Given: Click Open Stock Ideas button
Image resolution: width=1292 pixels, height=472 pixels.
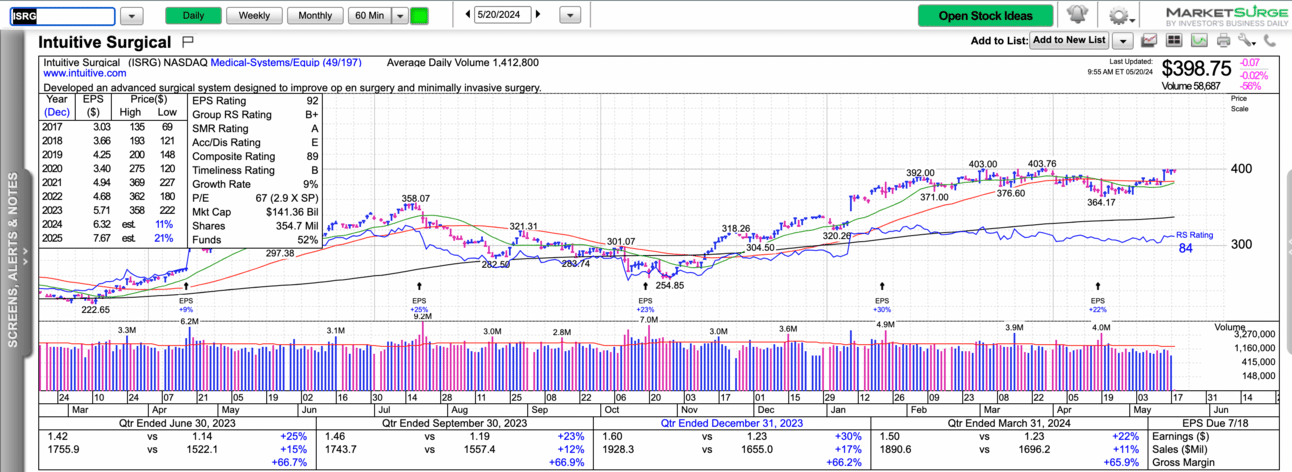Looking at the screenshot, I should (x=987, y=16).
